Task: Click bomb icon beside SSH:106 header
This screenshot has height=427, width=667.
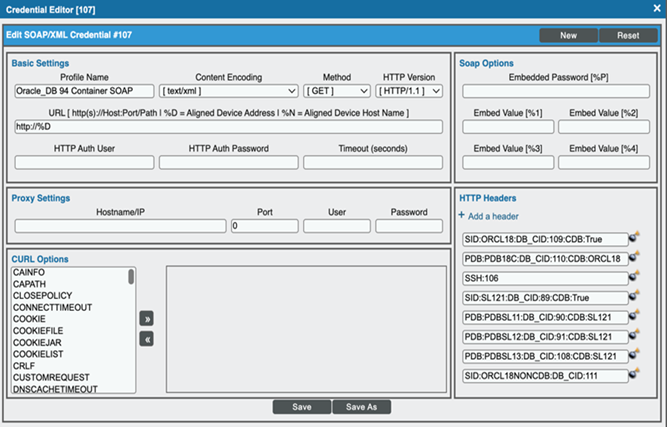Action: coord(634,276)
